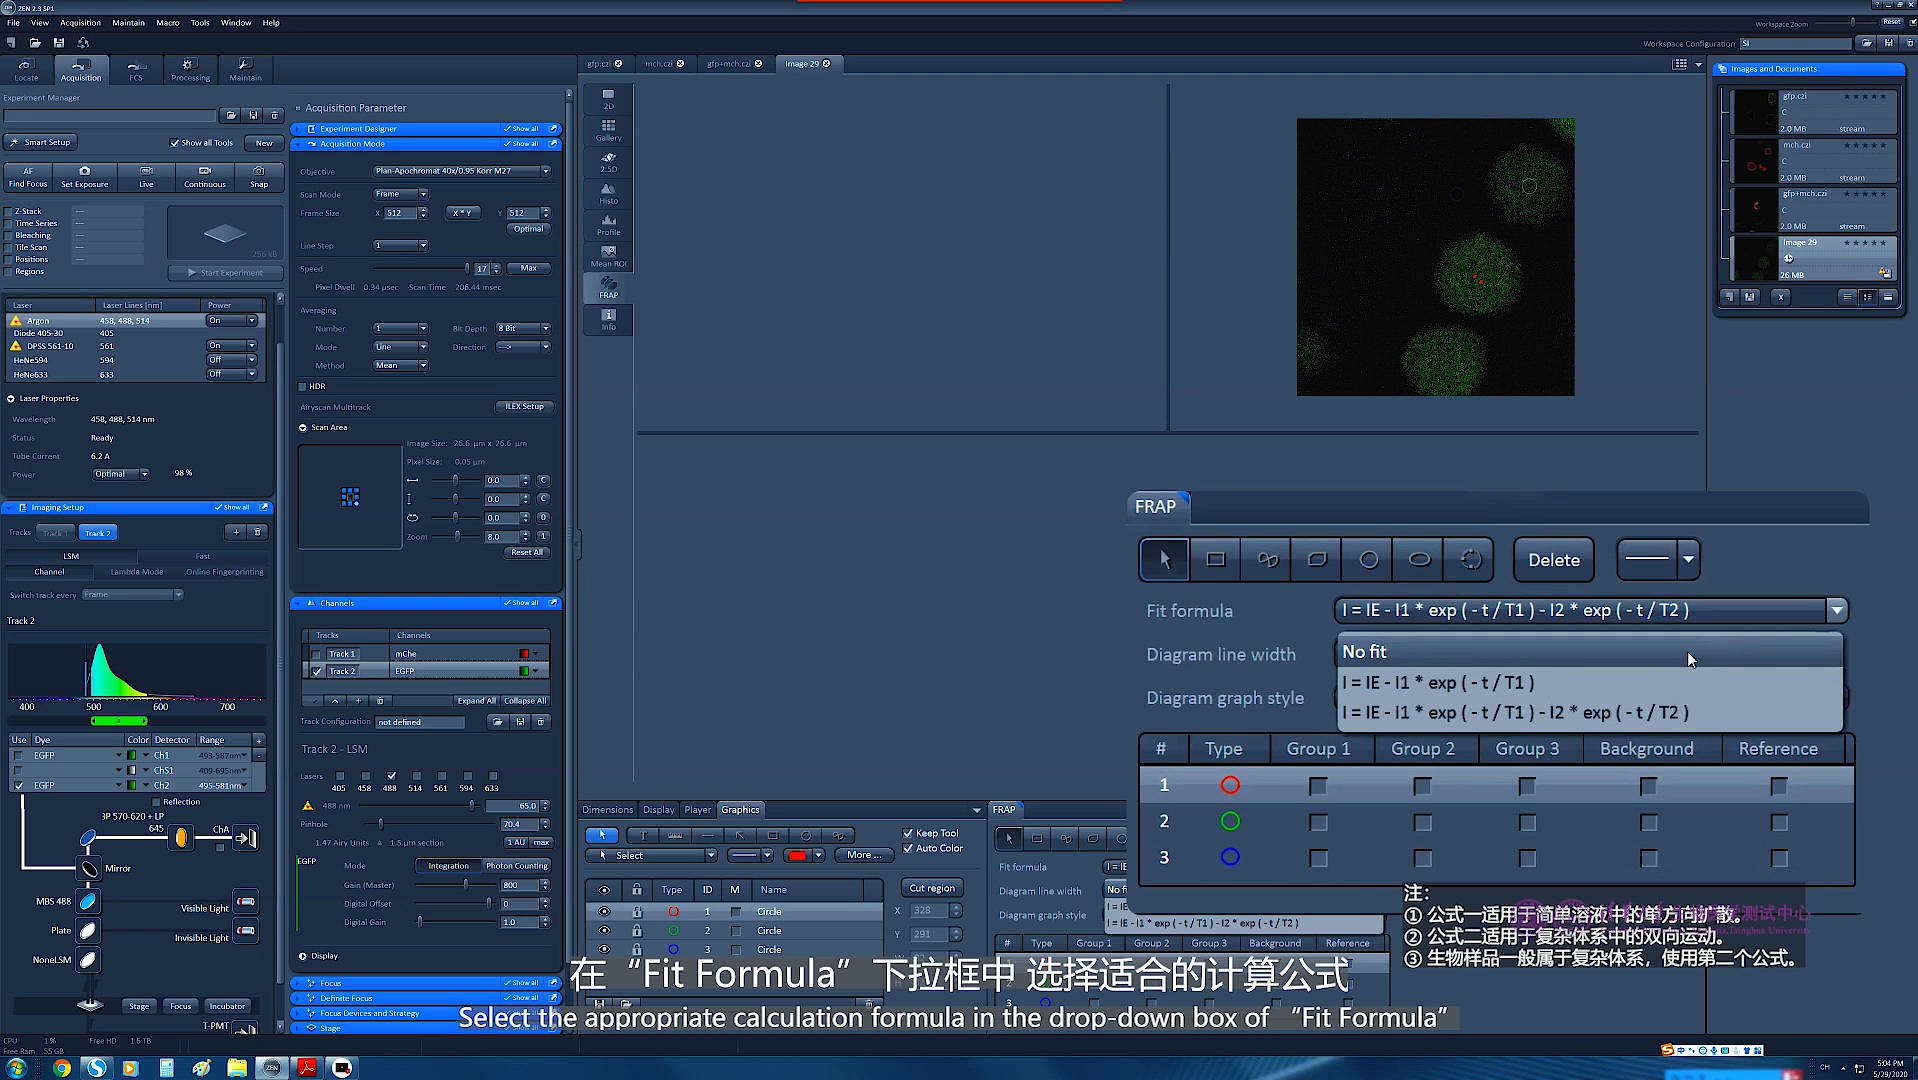Image resolution: width=1918 pixels, height=1080 pixels.
Task: Select the circle-with-handles tool in enlarged FRAP panel
Action: 1471,560
